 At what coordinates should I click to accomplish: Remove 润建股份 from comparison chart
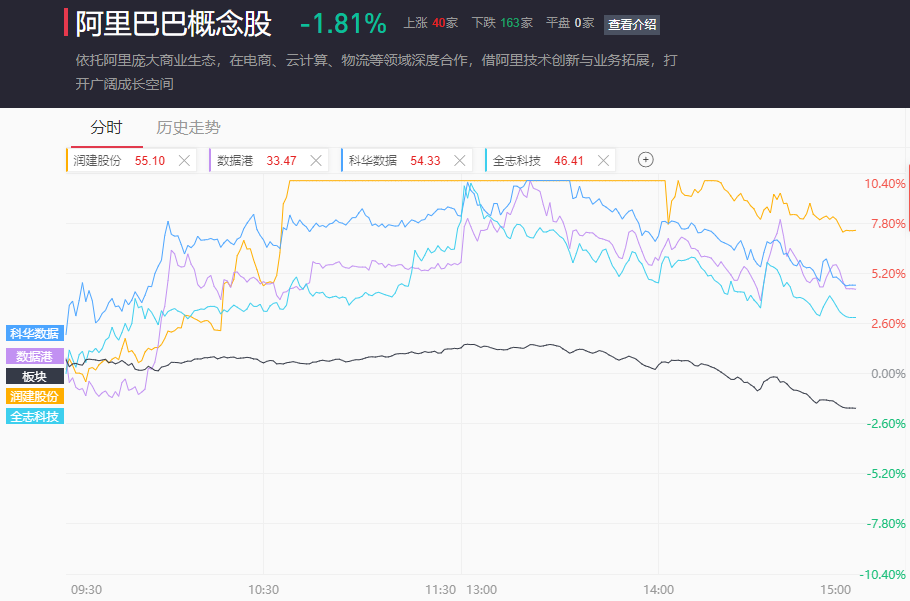point(184,161)
